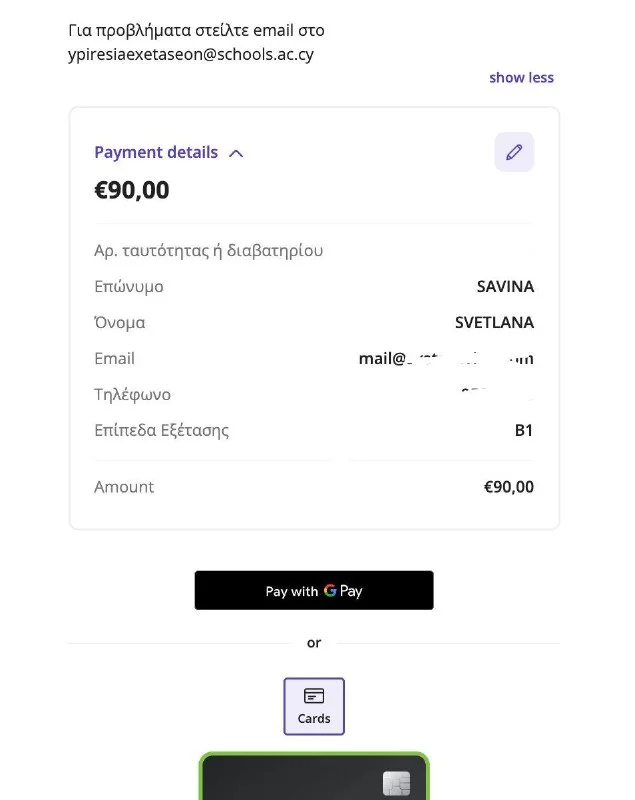Click the Επώνυμο field label
This screenshot has height=800, width=635.
tap(128, 287)
